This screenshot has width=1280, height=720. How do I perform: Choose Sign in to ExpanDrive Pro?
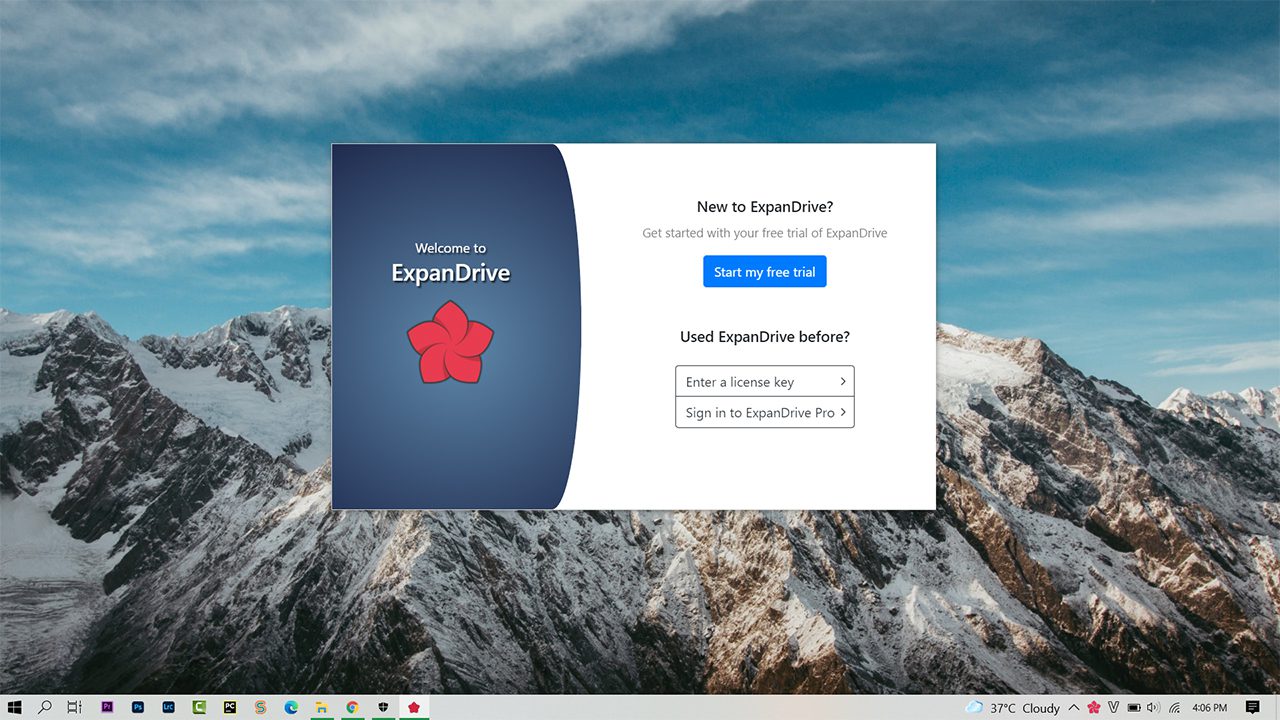pos(764,412)
